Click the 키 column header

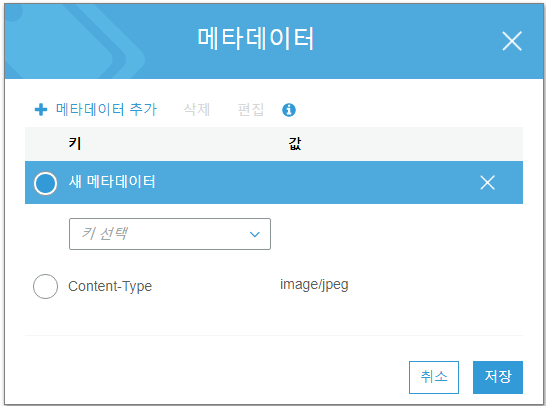(x=75, y=143)
